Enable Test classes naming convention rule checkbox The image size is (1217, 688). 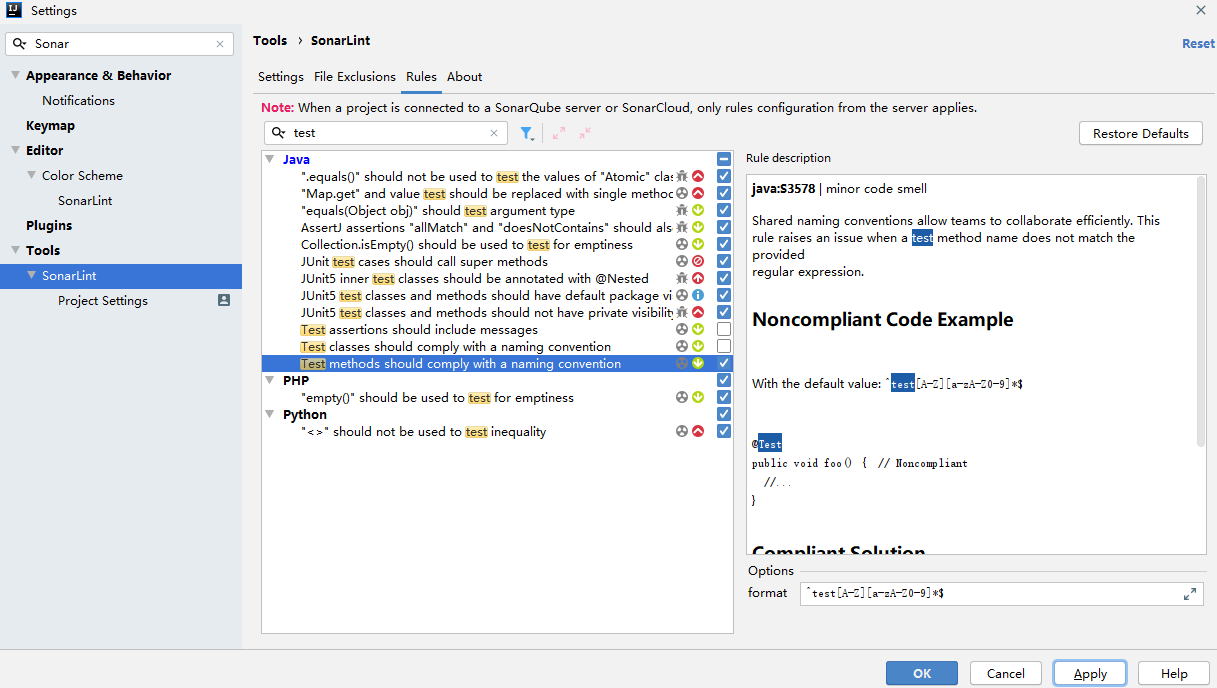click(724, 346)
